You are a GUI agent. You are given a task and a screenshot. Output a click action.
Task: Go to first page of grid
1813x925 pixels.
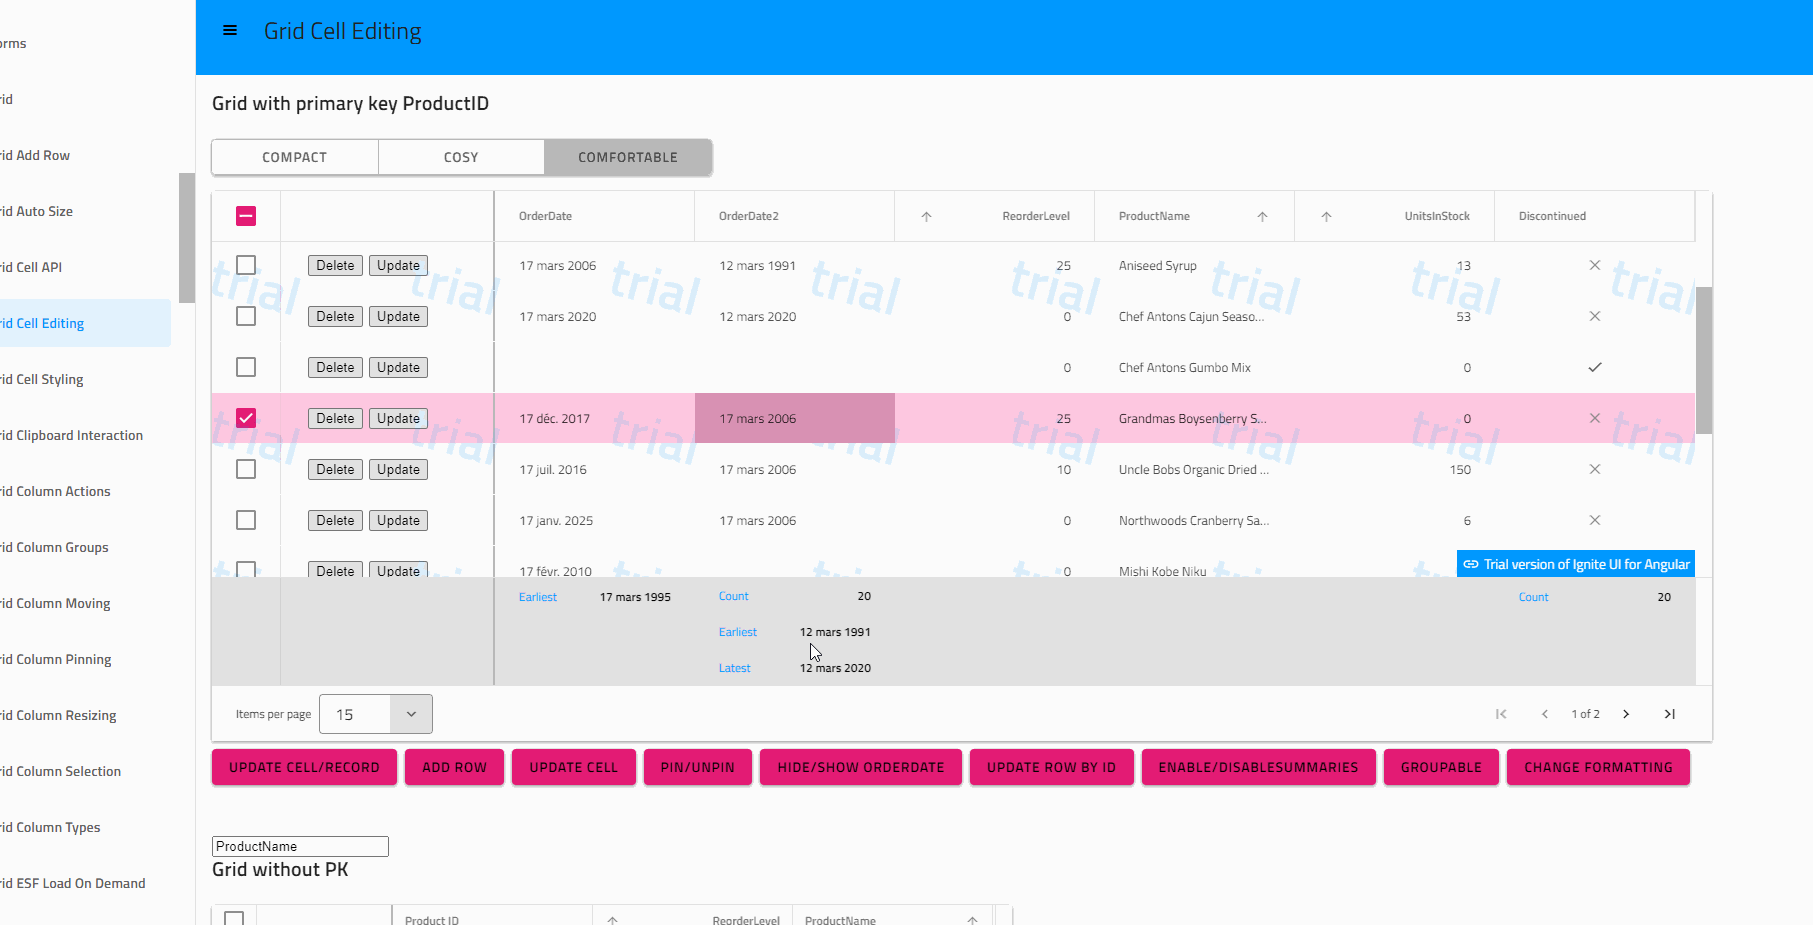click(1501, 714)
